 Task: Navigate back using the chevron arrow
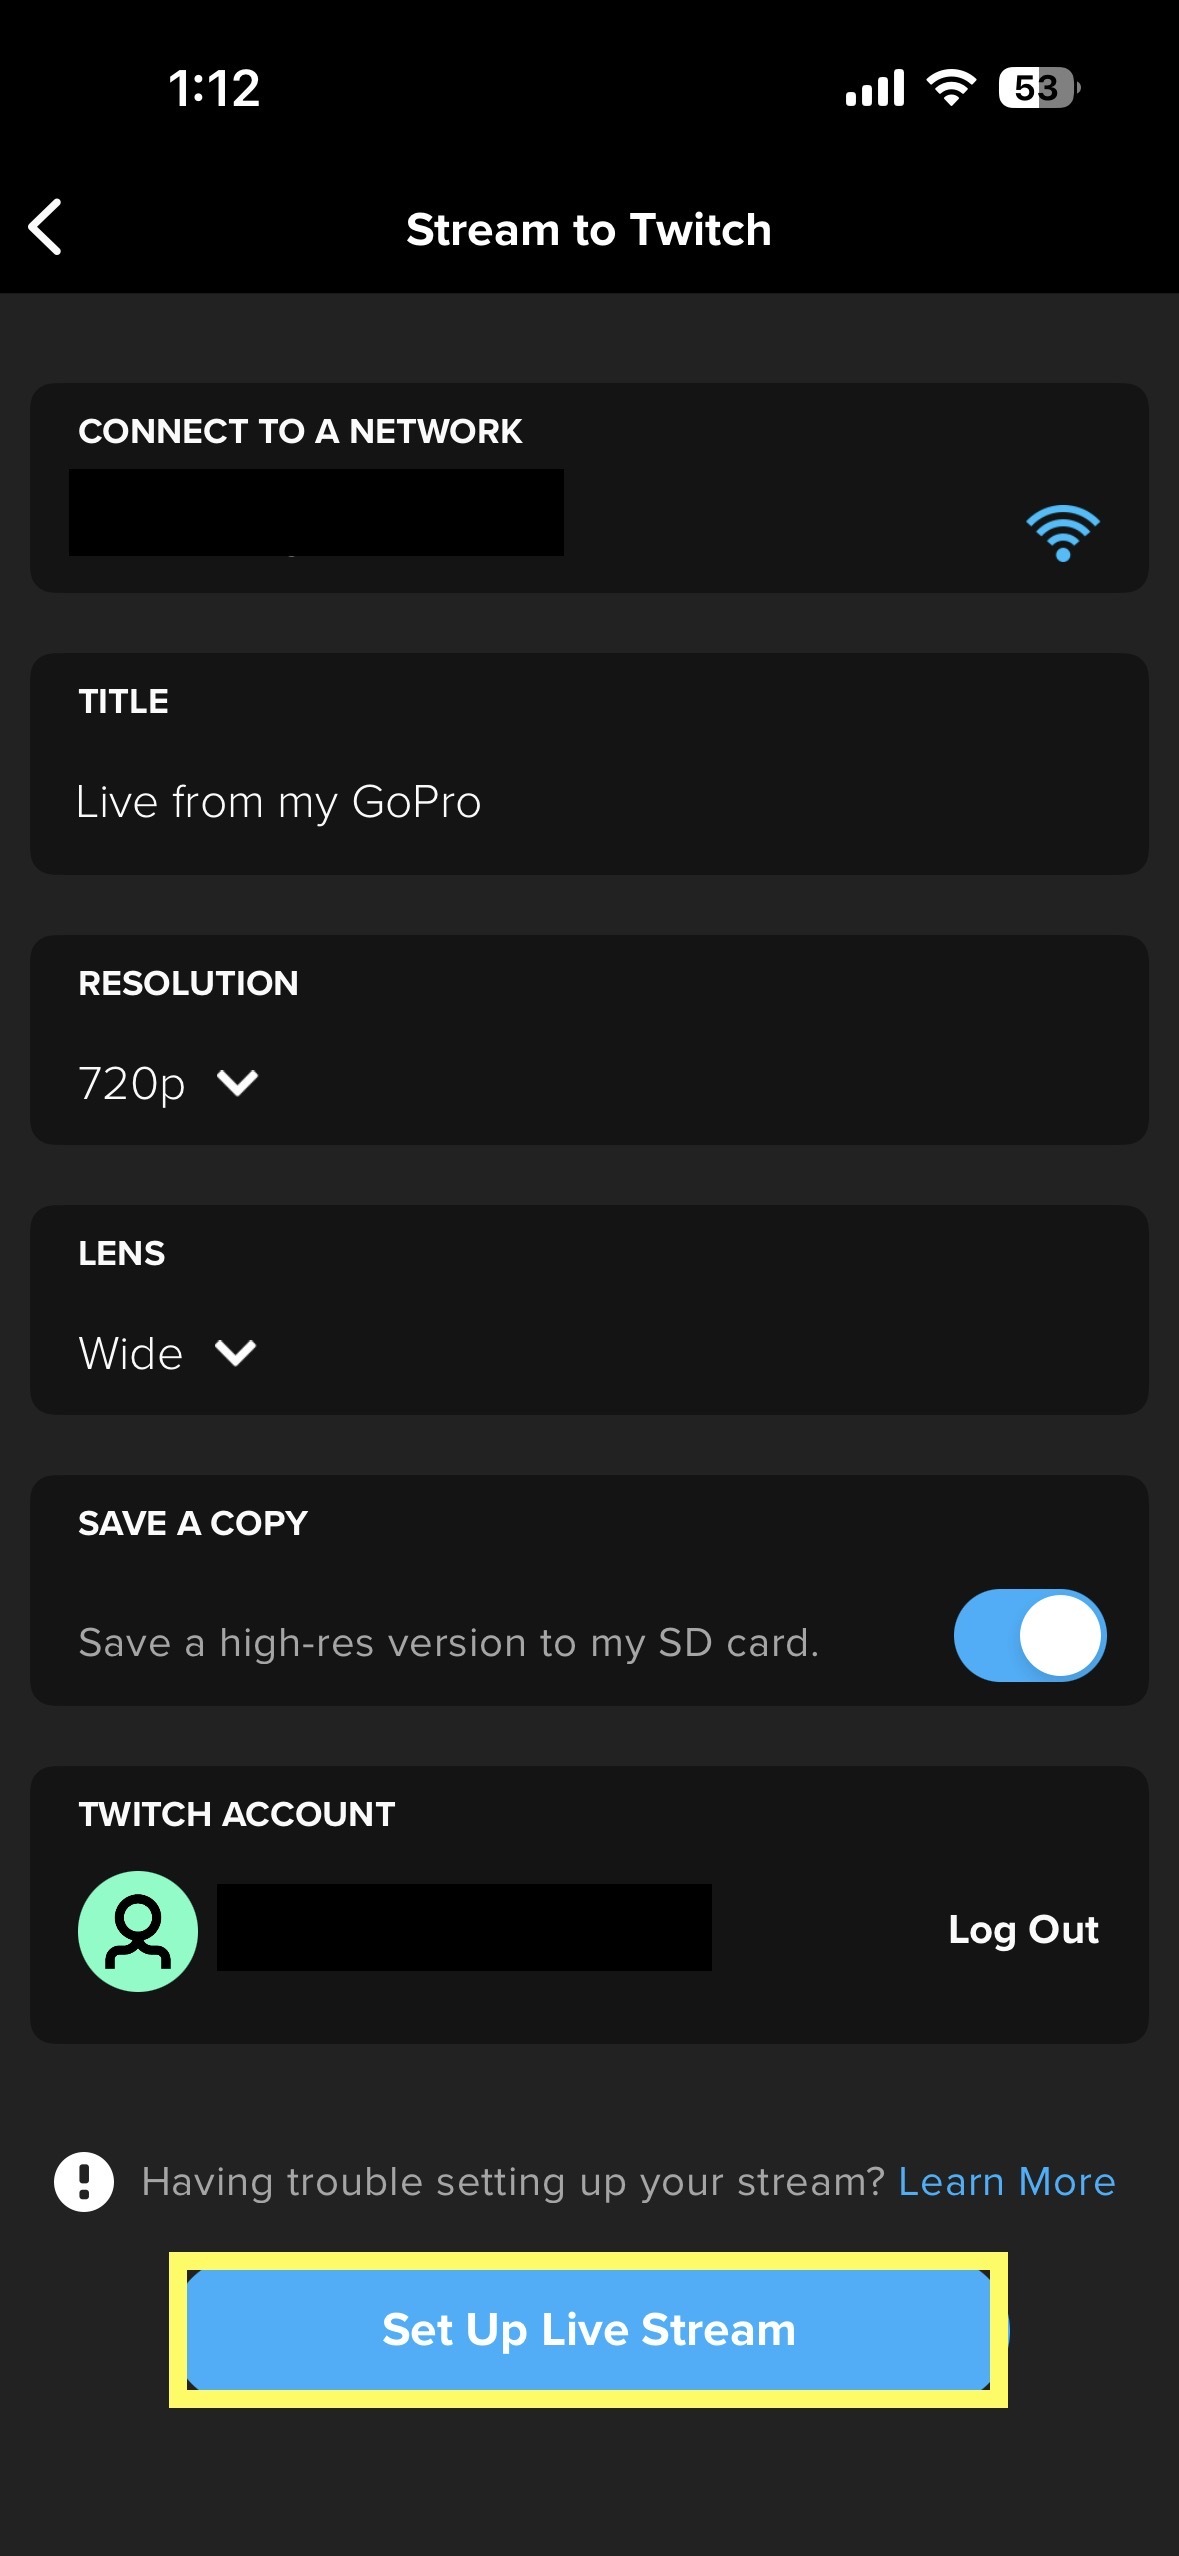point(46,229)
